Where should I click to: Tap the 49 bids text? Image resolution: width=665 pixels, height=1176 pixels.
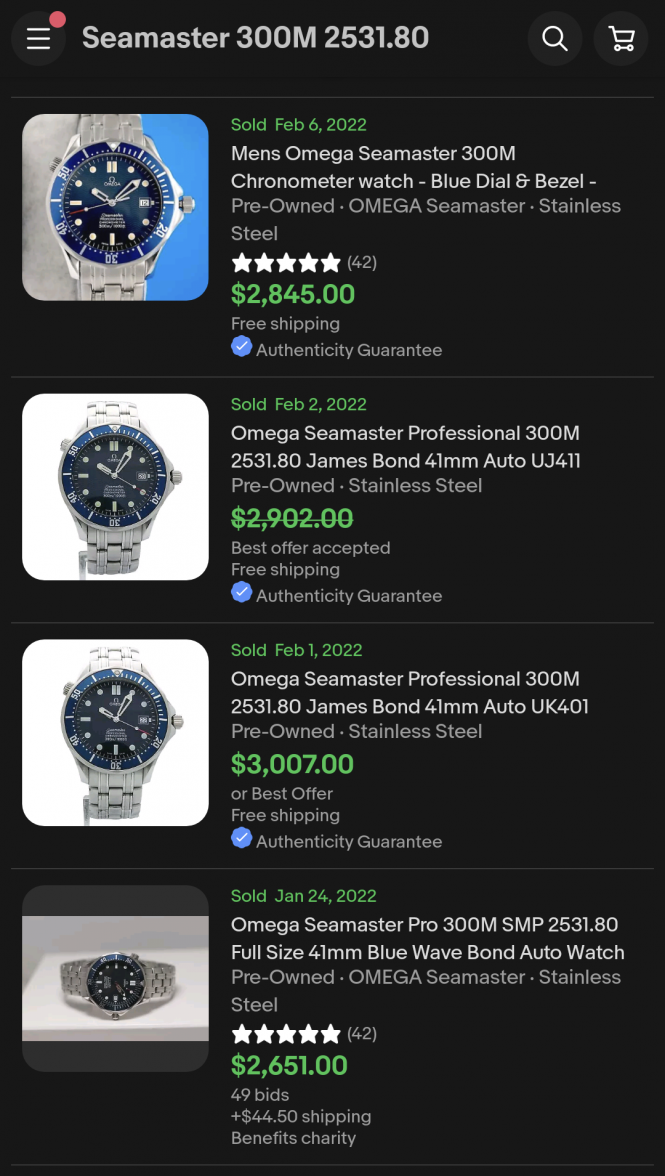[x=260, y=1095]
